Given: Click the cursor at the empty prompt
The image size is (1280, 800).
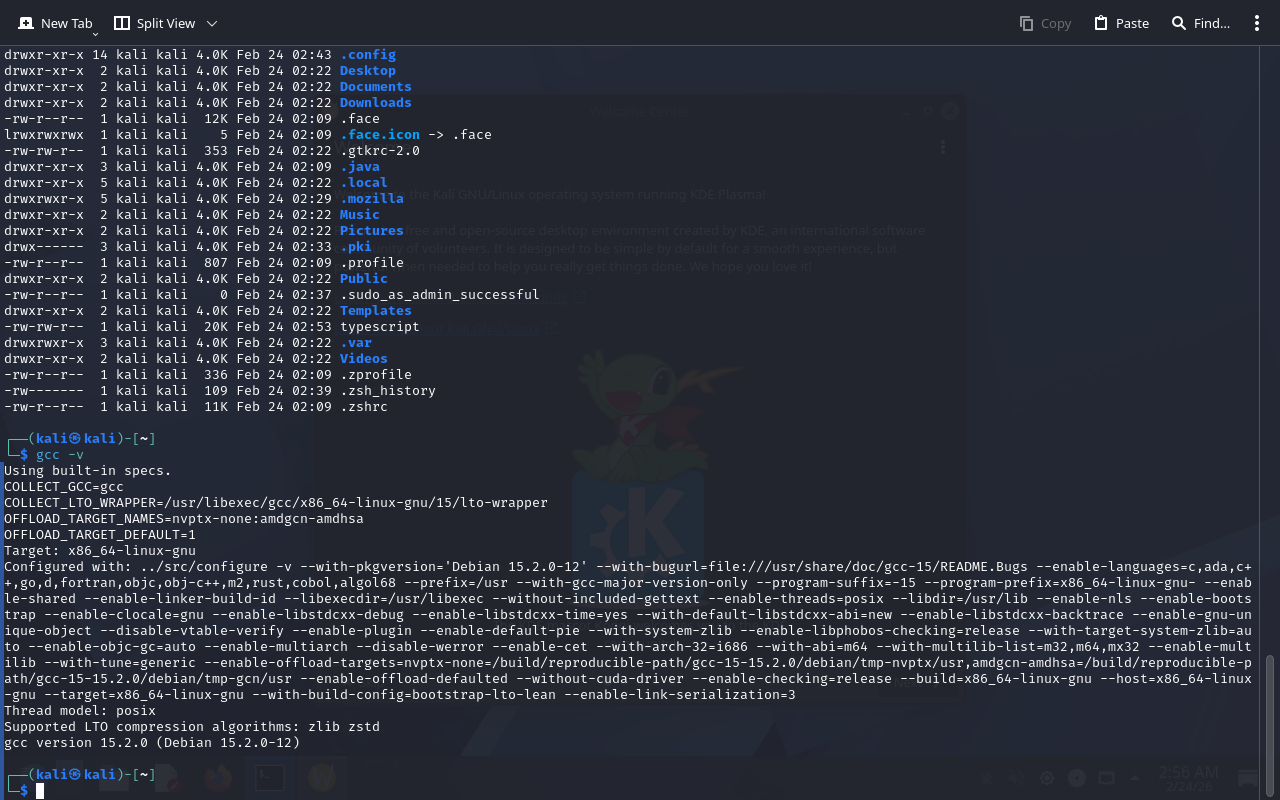Looking at the screenshot, I should 40,791.
